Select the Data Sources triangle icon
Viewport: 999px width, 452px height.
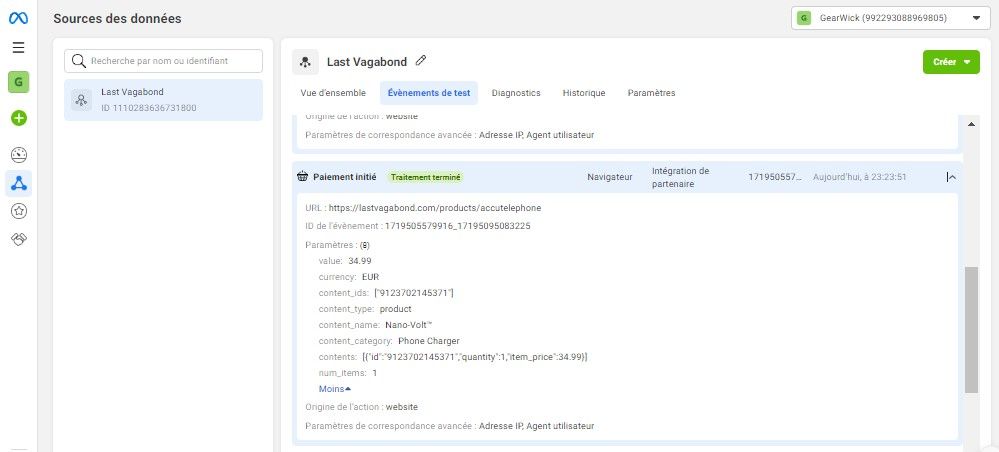19,184
